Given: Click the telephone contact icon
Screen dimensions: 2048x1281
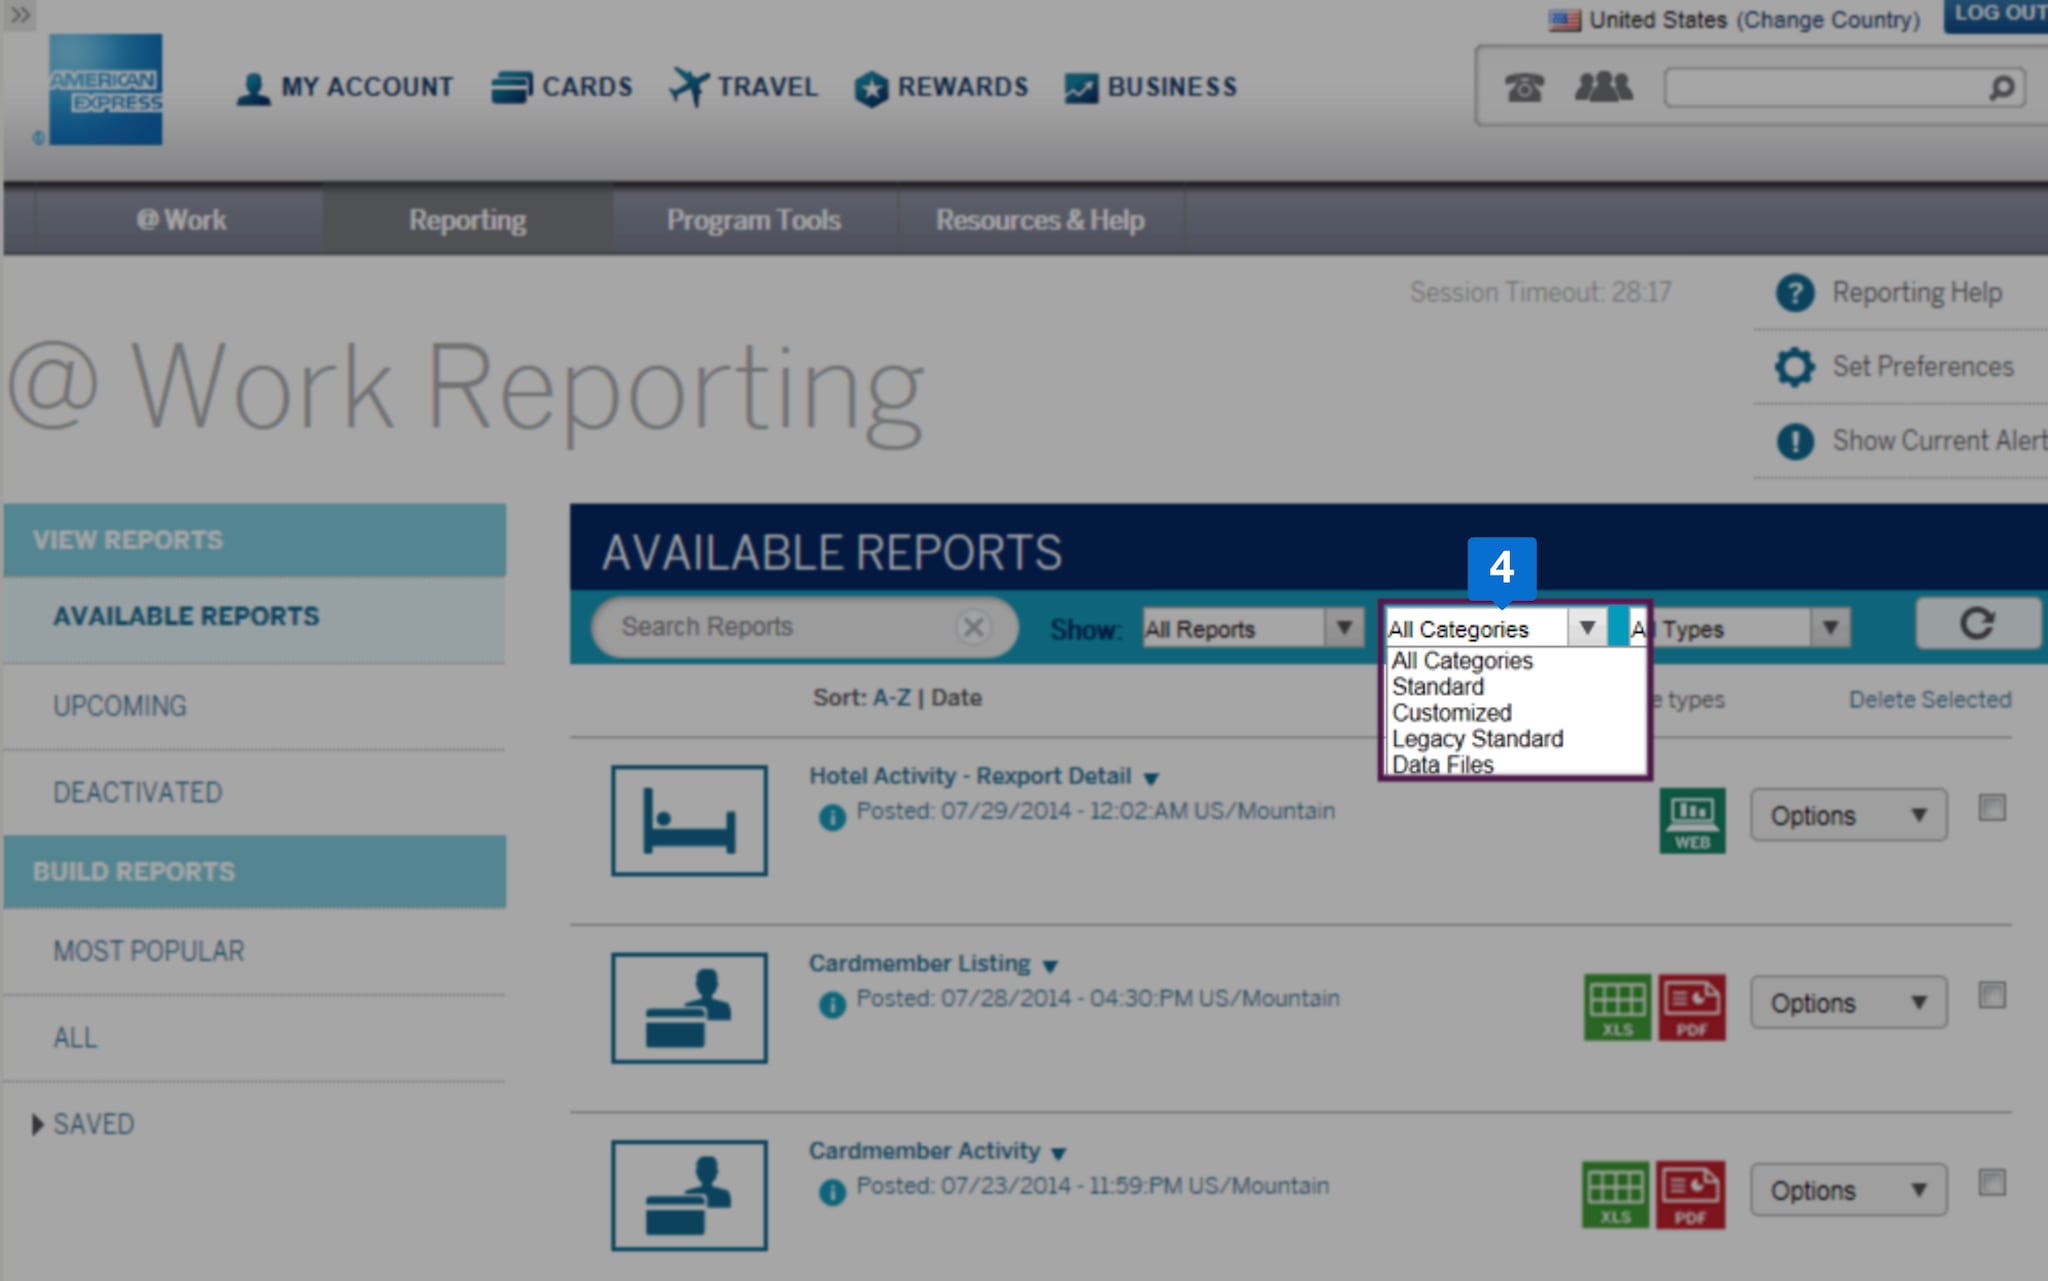Looking at the screenshot, I should [1524, 88].
